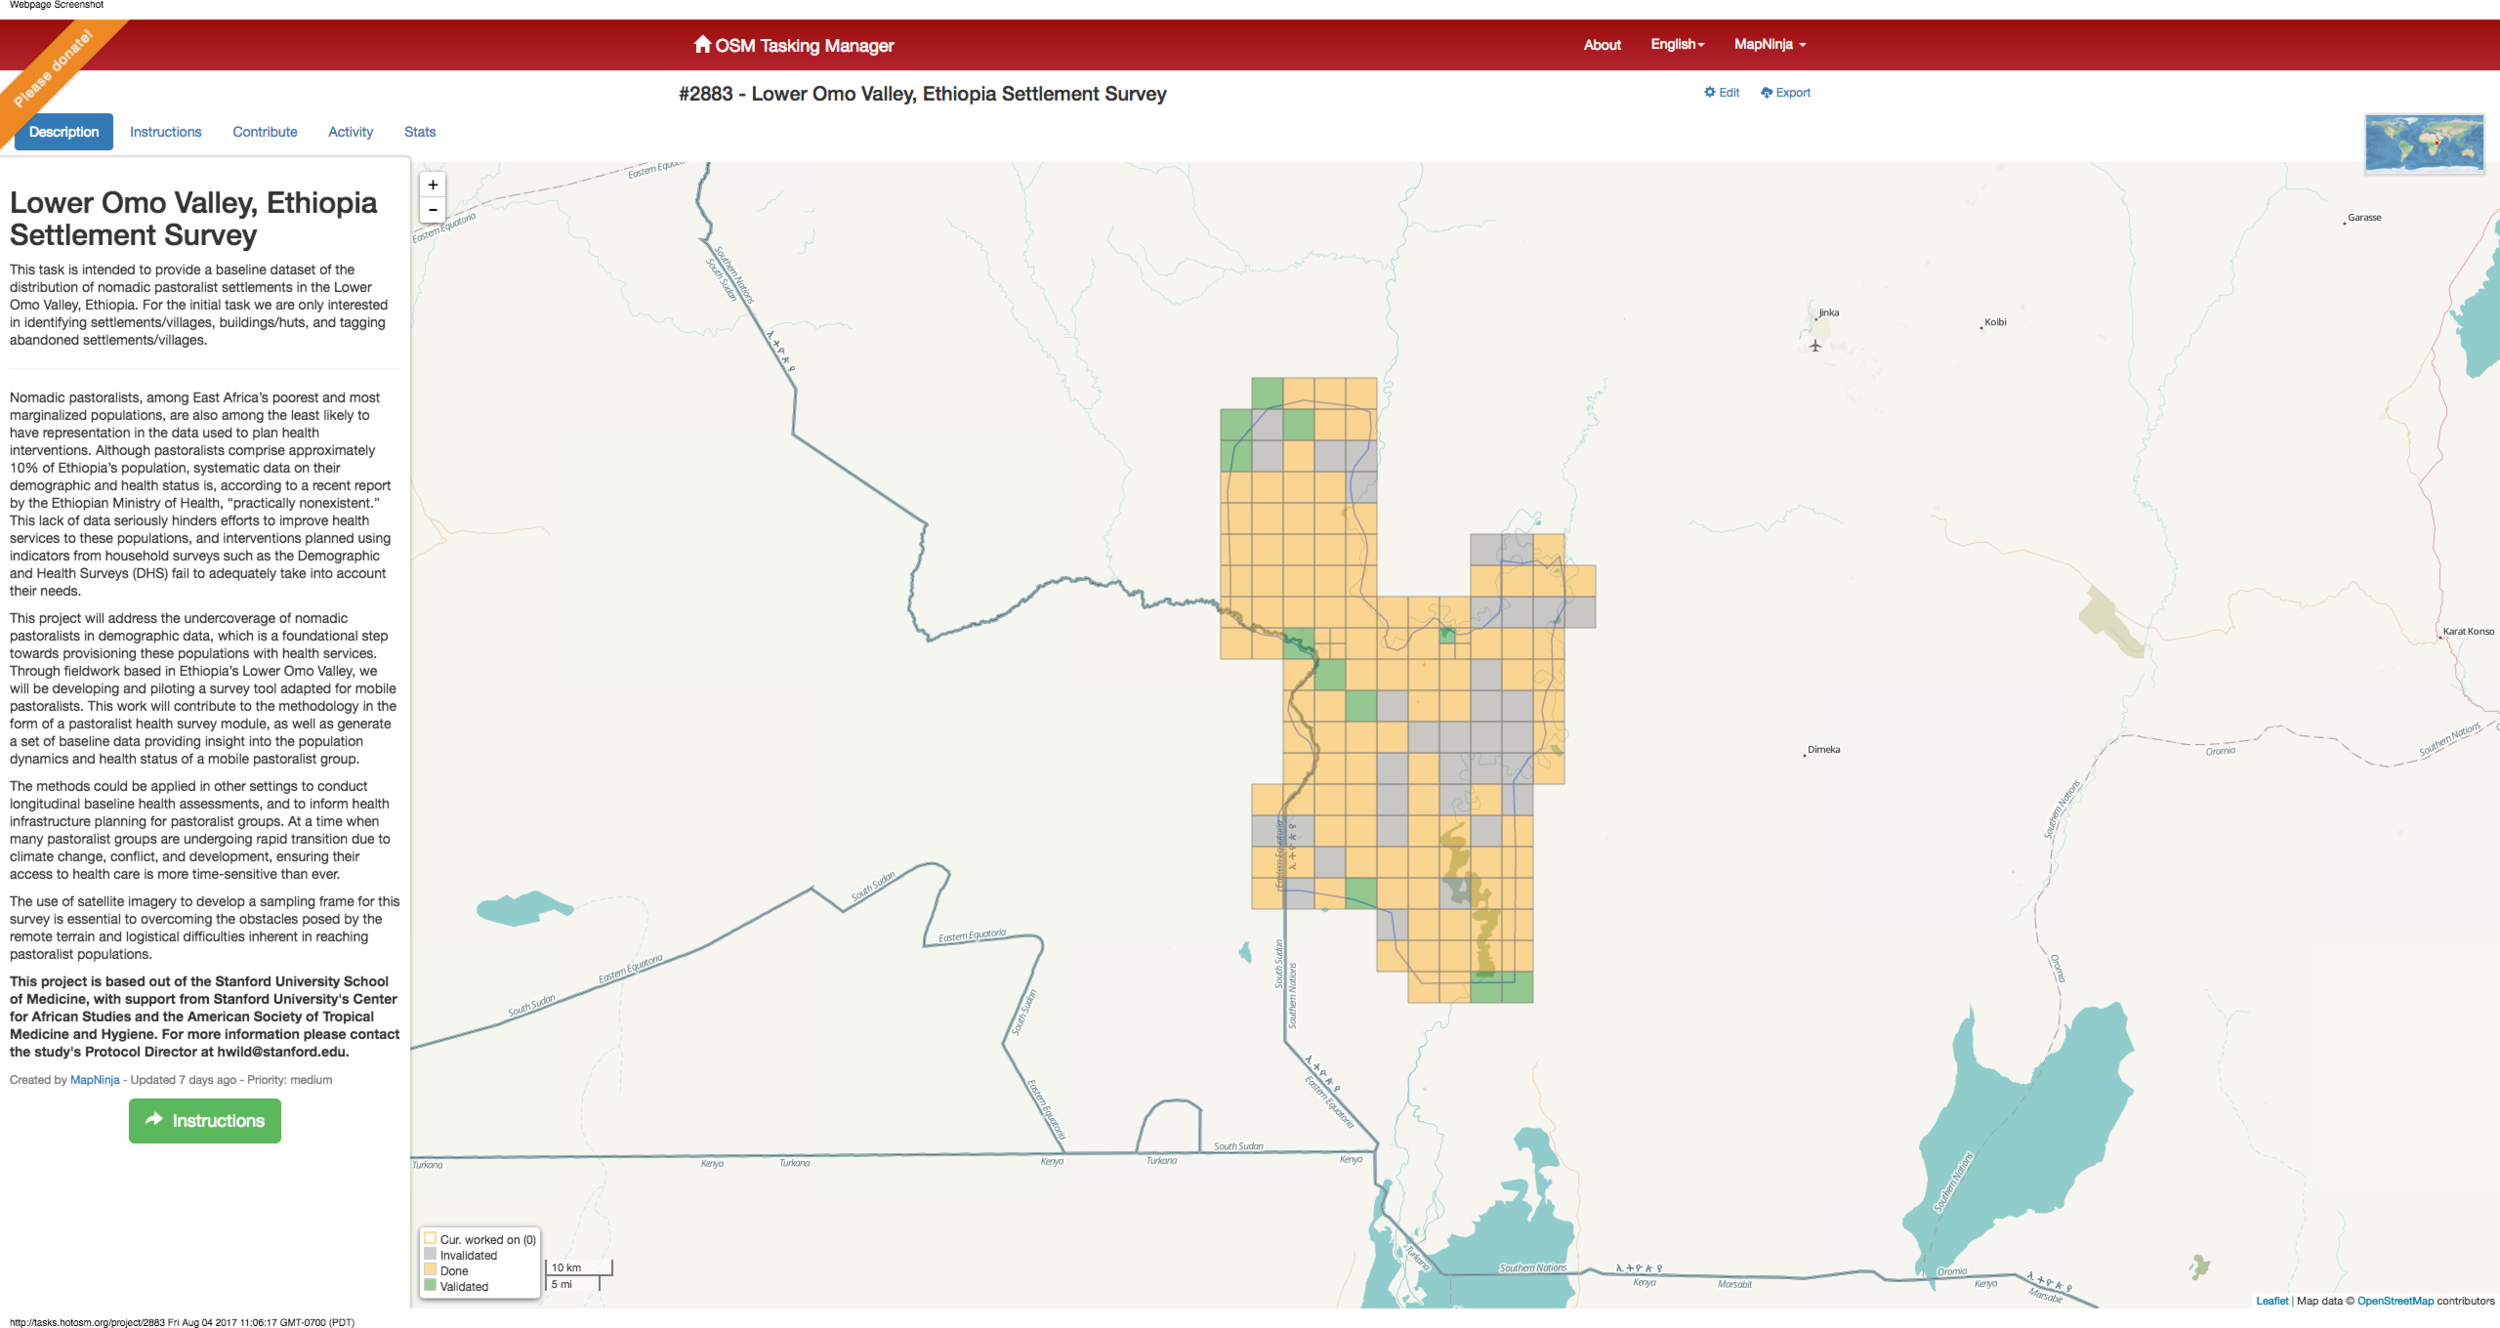Click the MapNinja creator link

click(x=94, y=1080)
